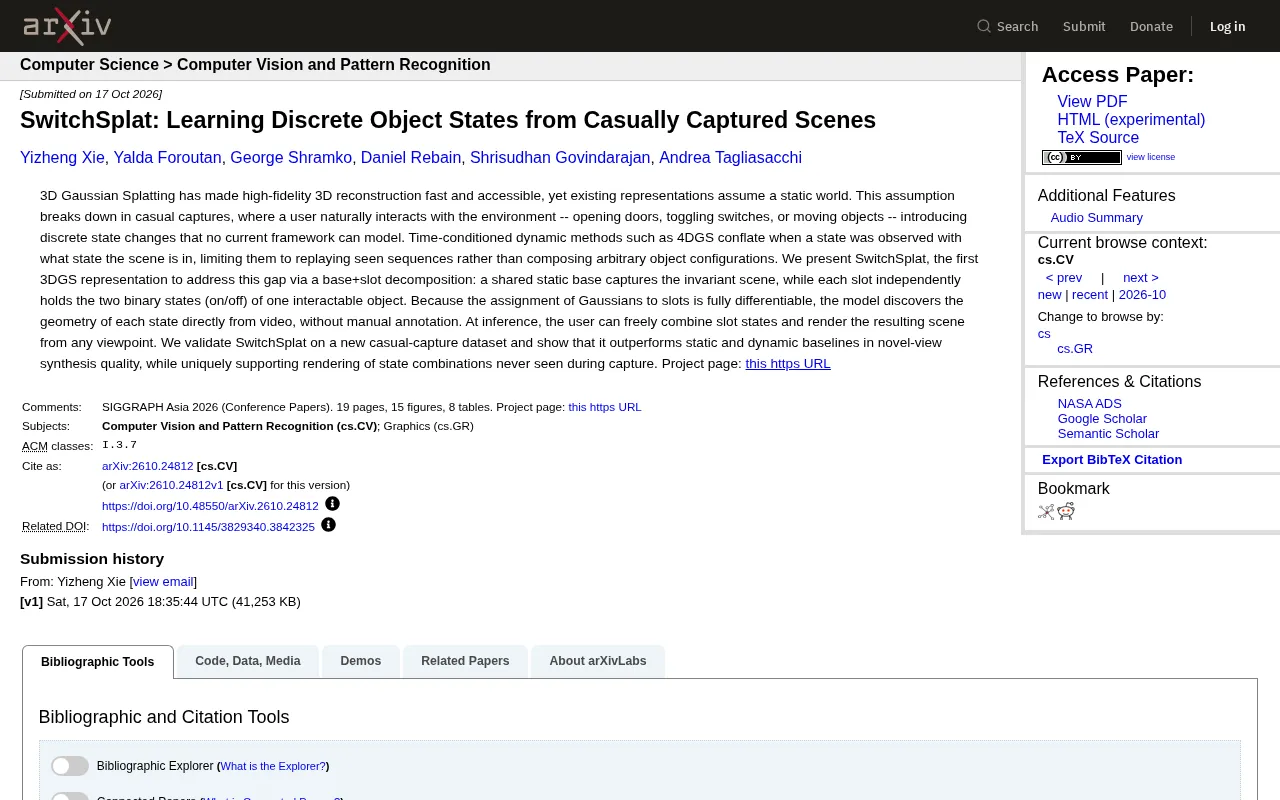Click Export BibTeX Citation
This screenshot has height=800, width=1280.
tap(1112, 460)
